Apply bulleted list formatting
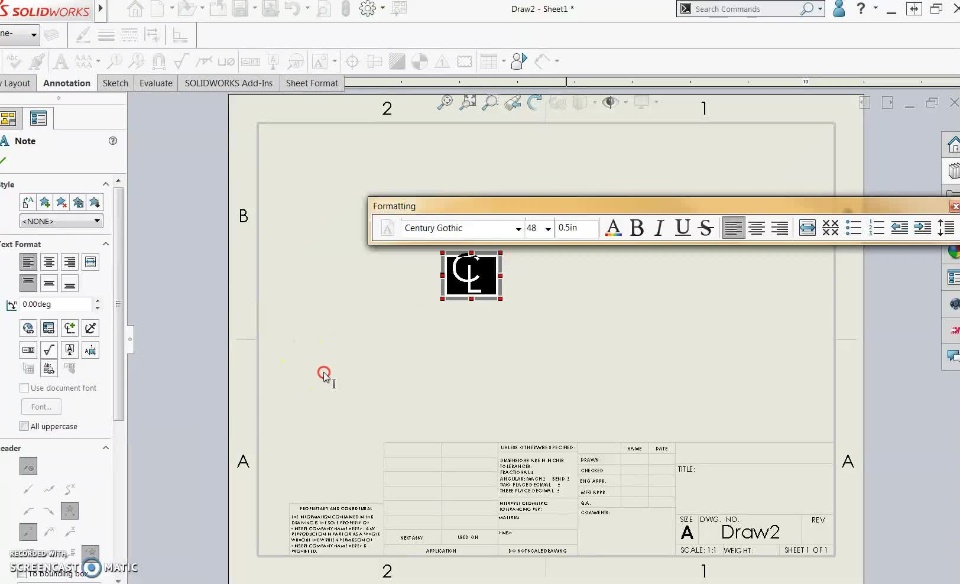 tap(853, 228)
